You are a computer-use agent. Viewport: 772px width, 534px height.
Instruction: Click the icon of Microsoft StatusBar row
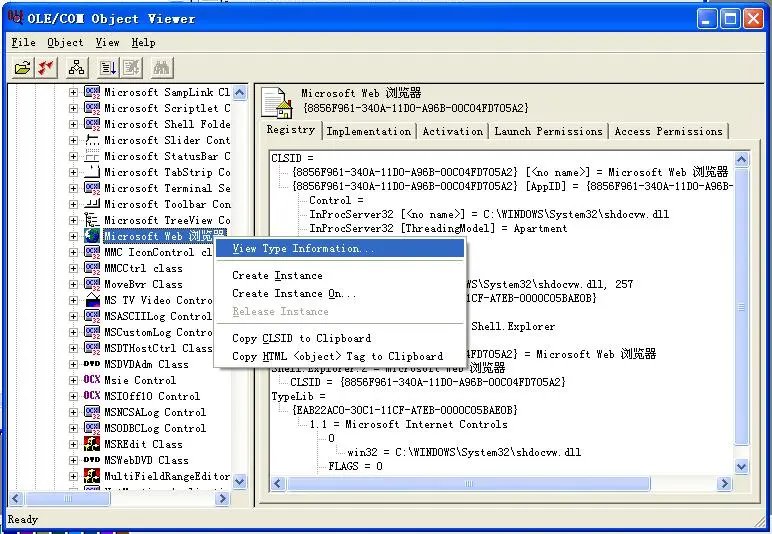92,156
